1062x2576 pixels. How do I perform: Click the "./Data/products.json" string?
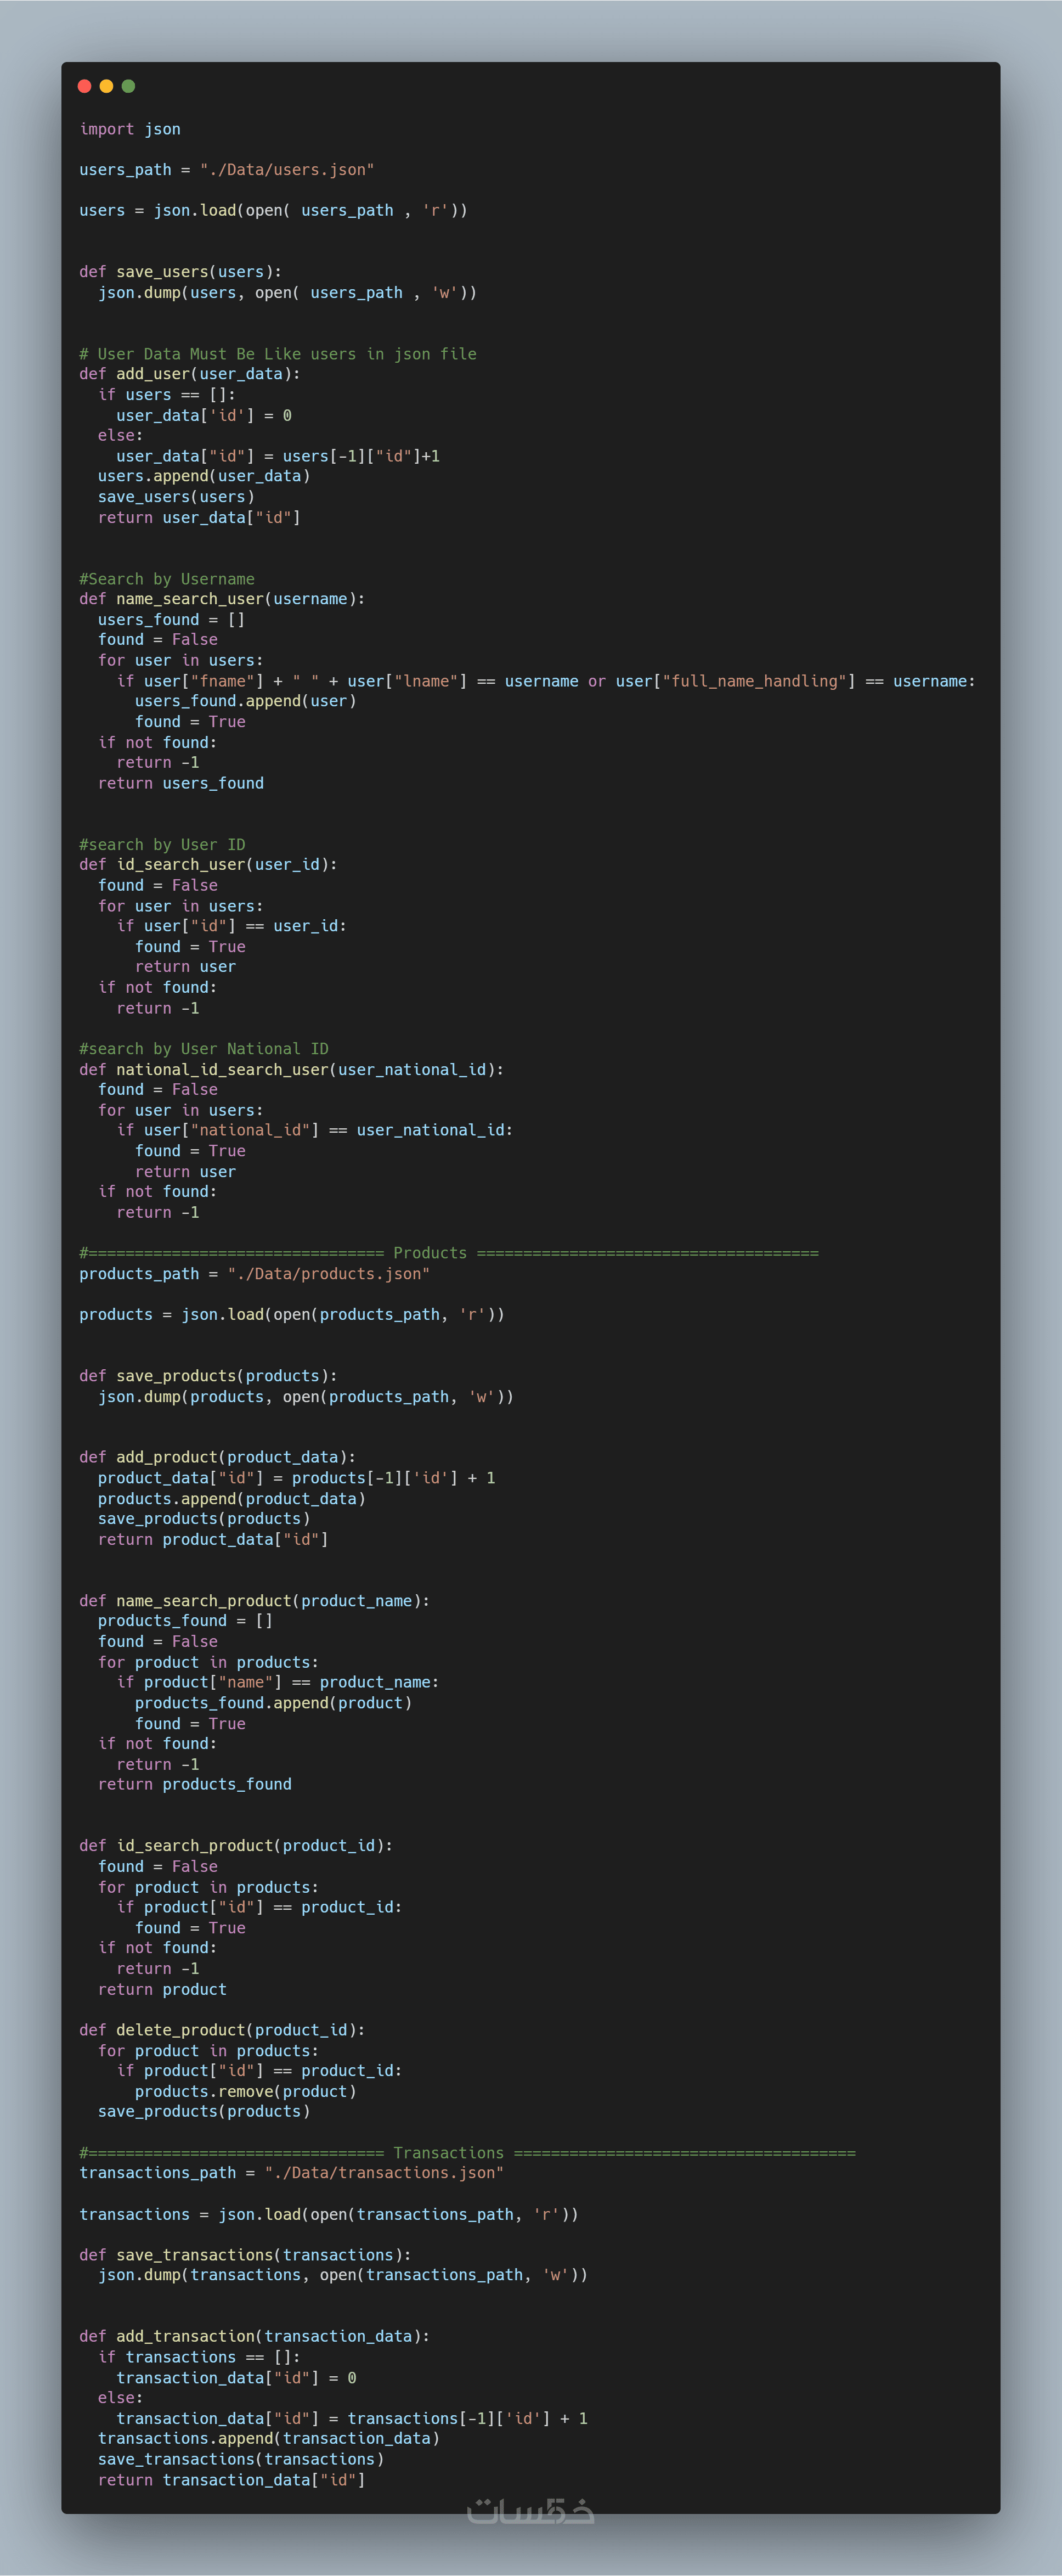329,1274
